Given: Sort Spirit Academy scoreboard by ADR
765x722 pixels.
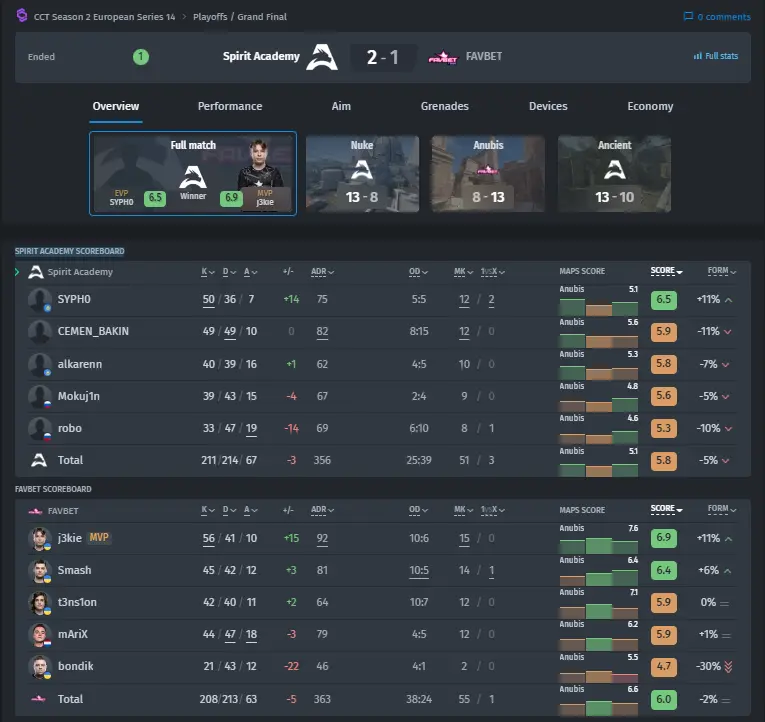Looking at the screenshot, I should click(322, 272).
